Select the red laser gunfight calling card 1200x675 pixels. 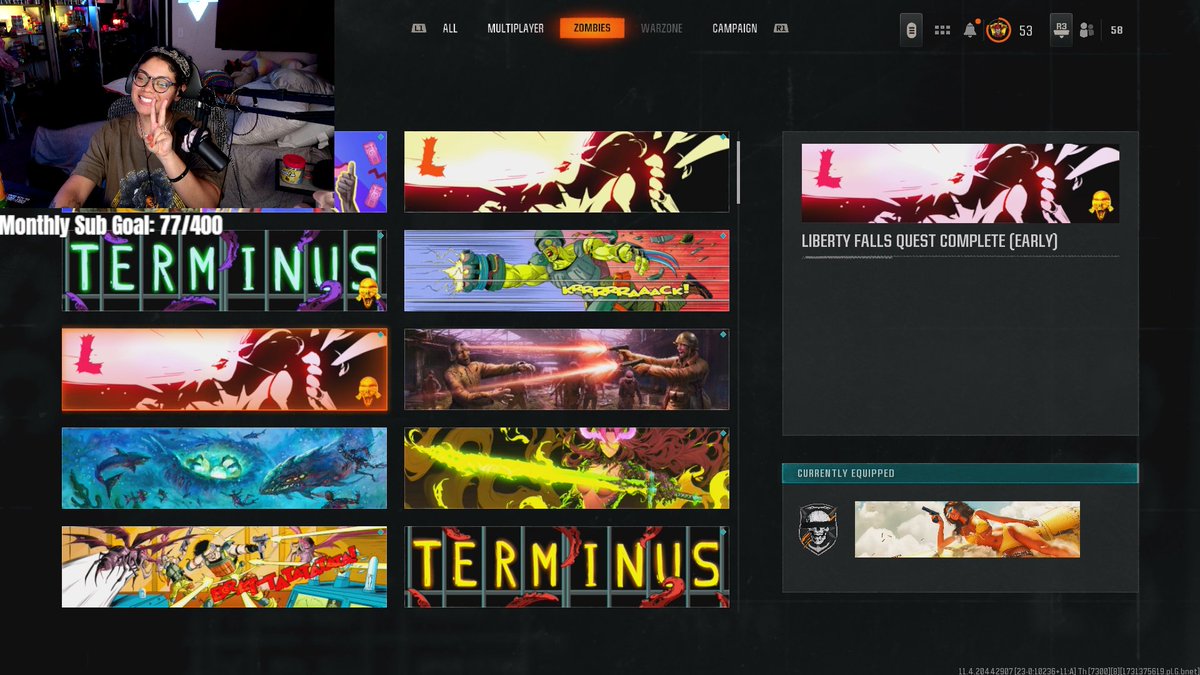567,369
